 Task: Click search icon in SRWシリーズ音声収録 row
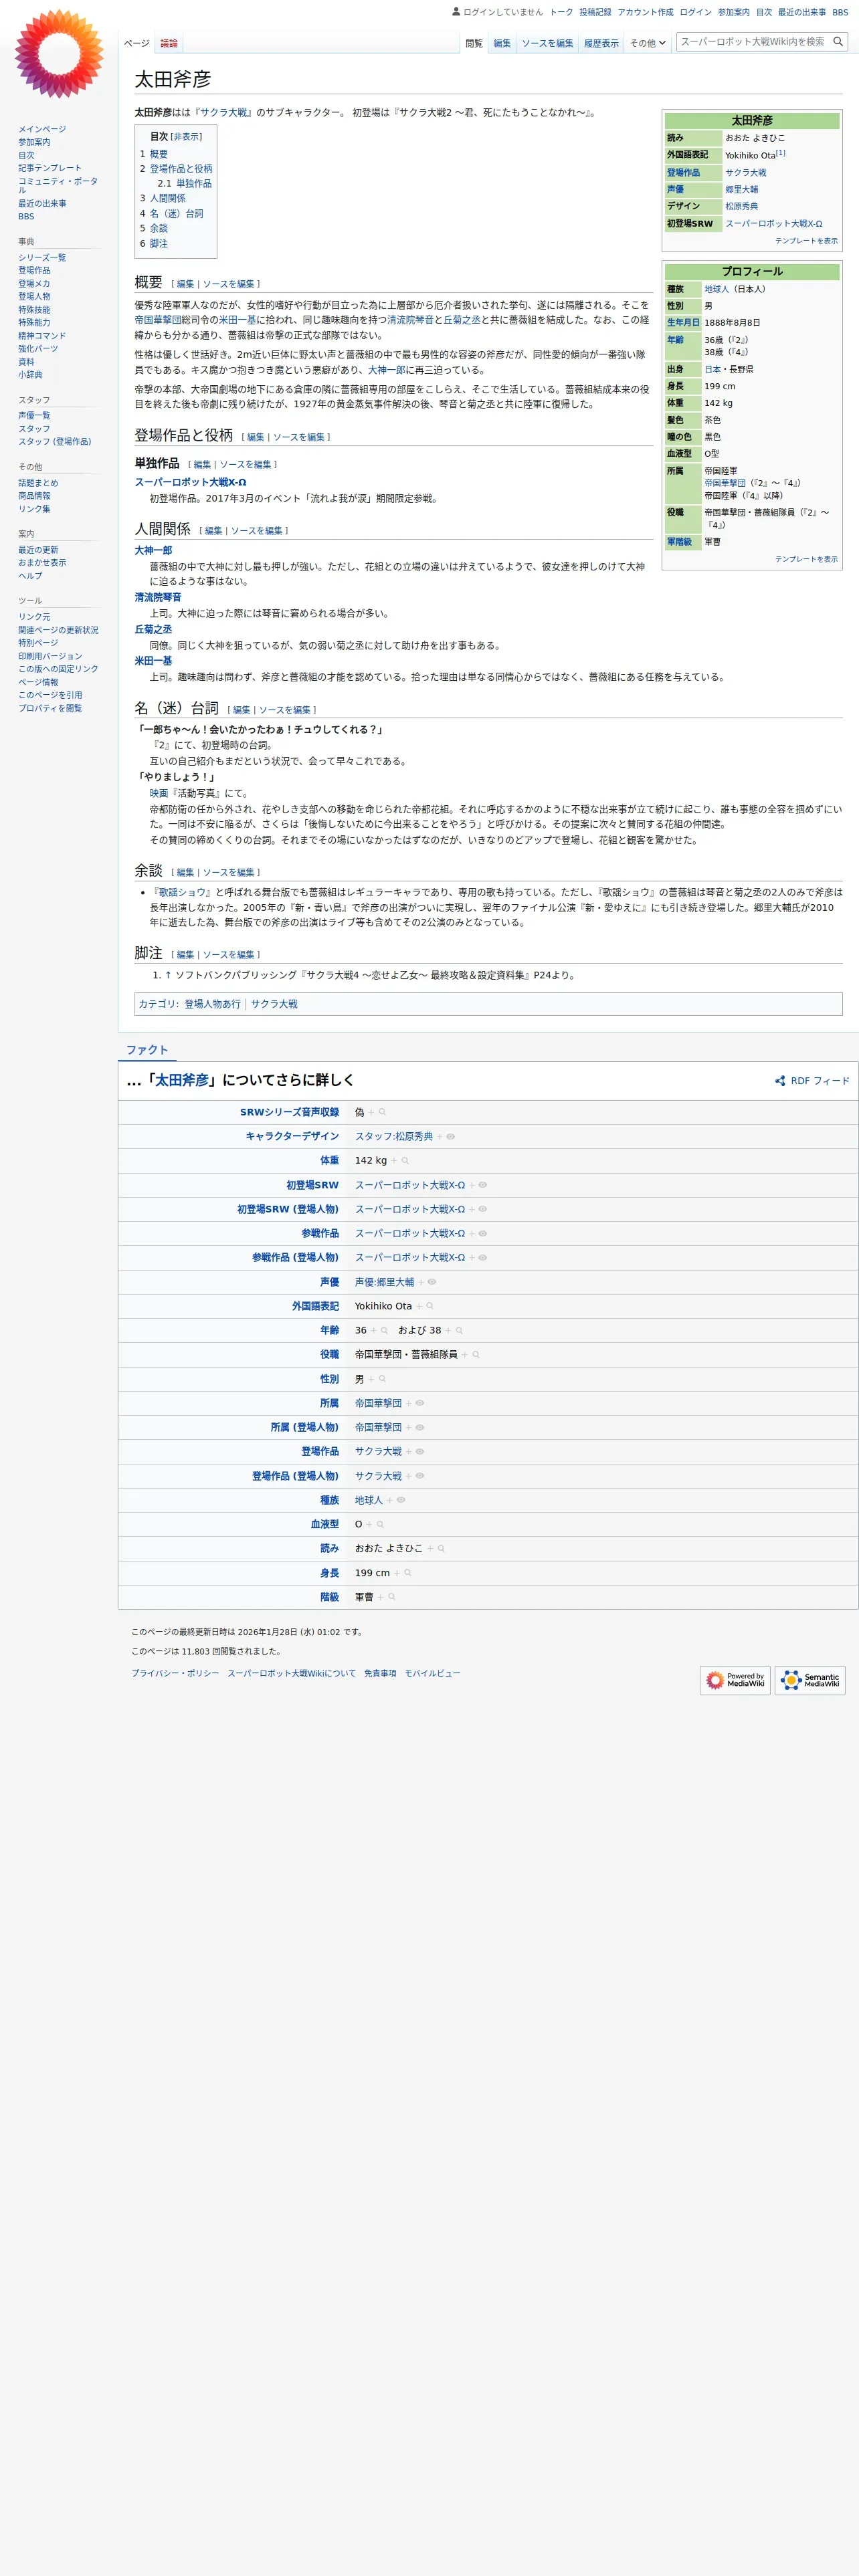click(382, 1112)
